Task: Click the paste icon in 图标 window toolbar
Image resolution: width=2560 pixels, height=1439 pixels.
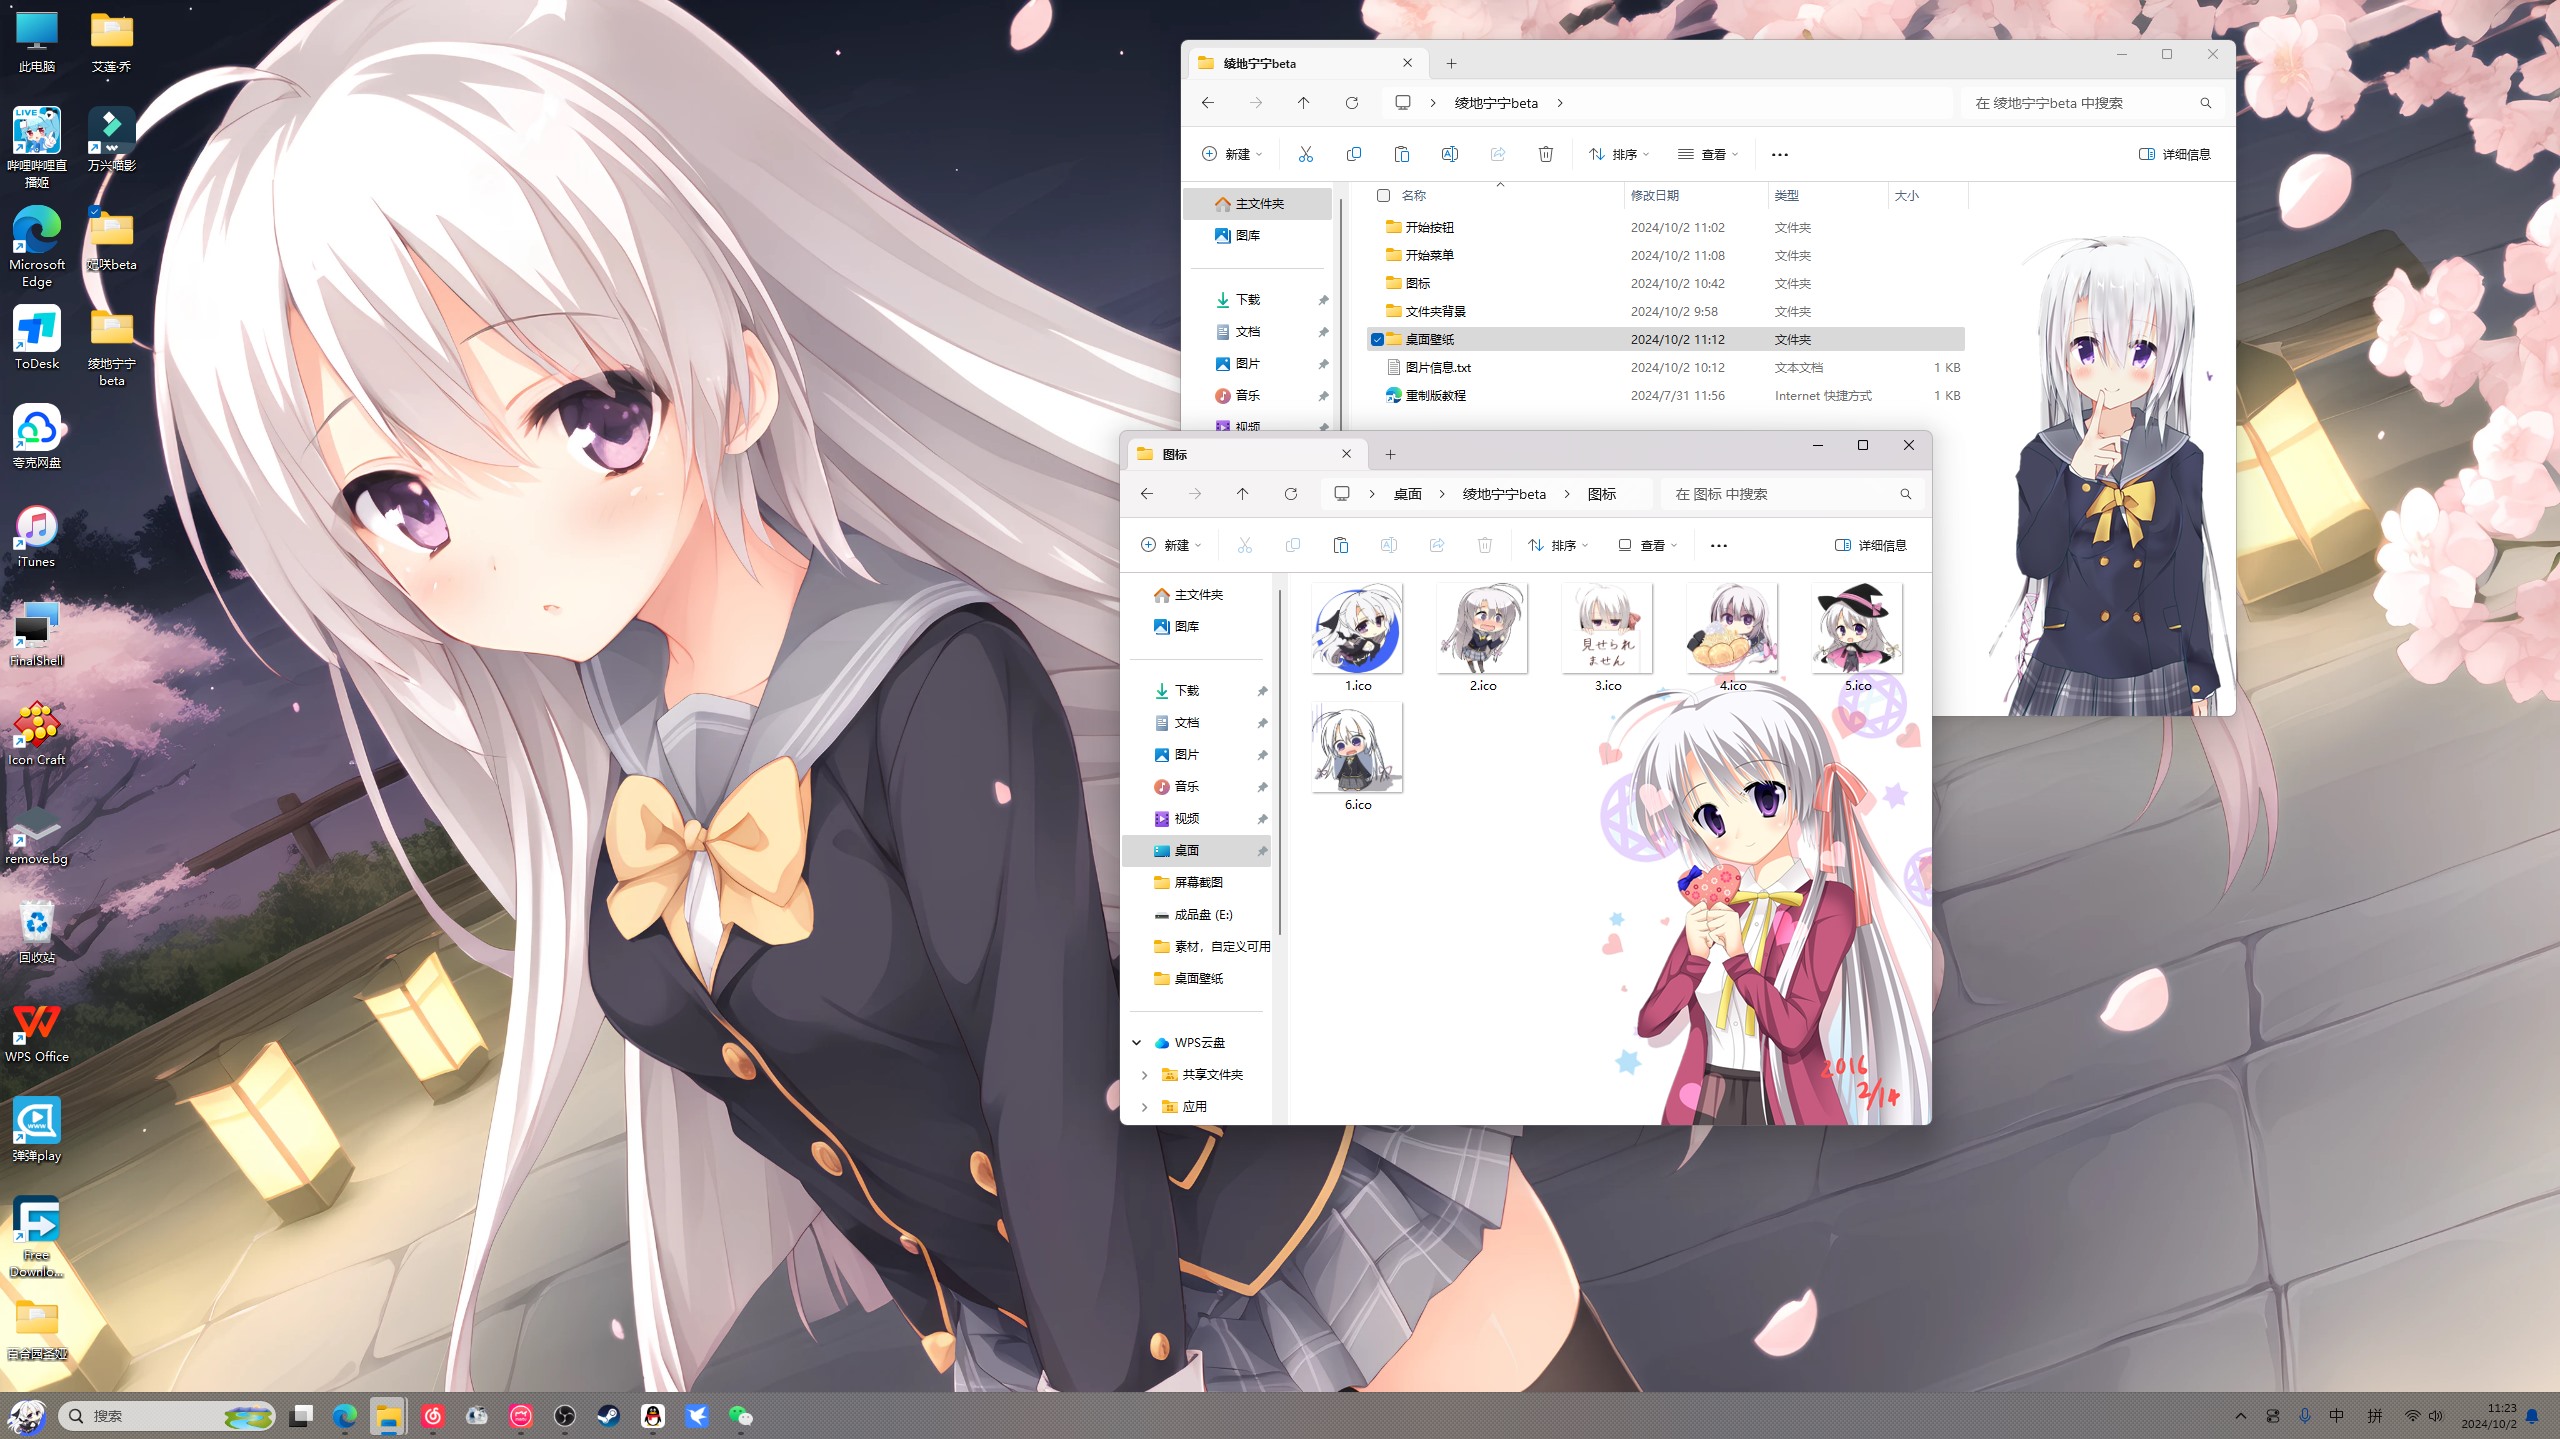Action: 1340,545
